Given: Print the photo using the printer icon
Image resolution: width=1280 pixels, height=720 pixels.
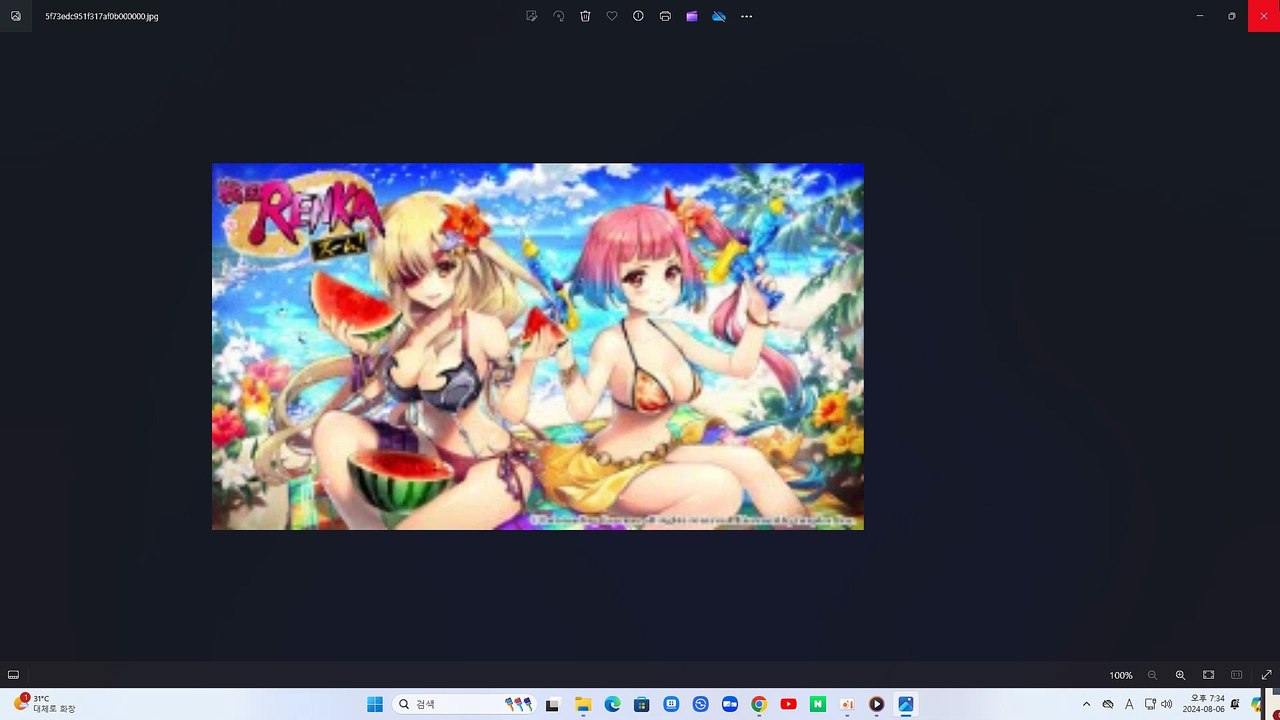Looking at the screenshot, I should click(x=665, y=16).
